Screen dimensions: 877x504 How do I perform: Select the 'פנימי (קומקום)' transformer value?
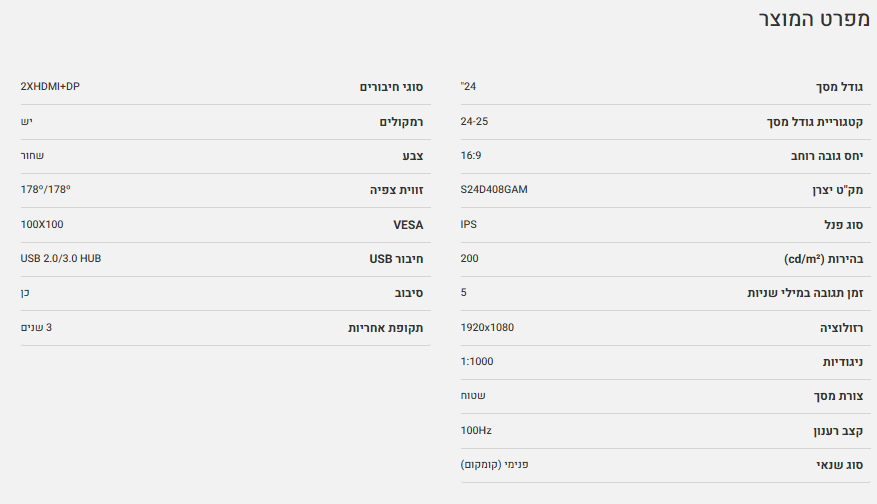click(x=494, y=465)
